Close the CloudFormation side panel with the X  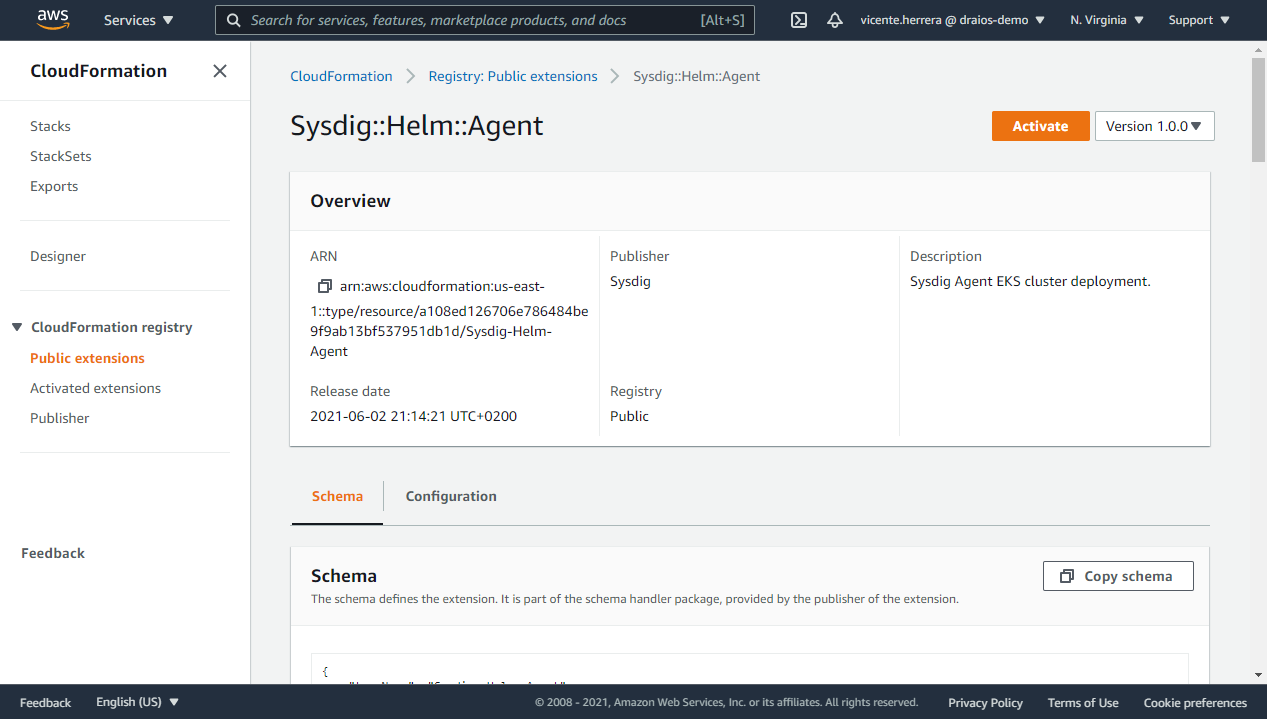tap(219, 71)
